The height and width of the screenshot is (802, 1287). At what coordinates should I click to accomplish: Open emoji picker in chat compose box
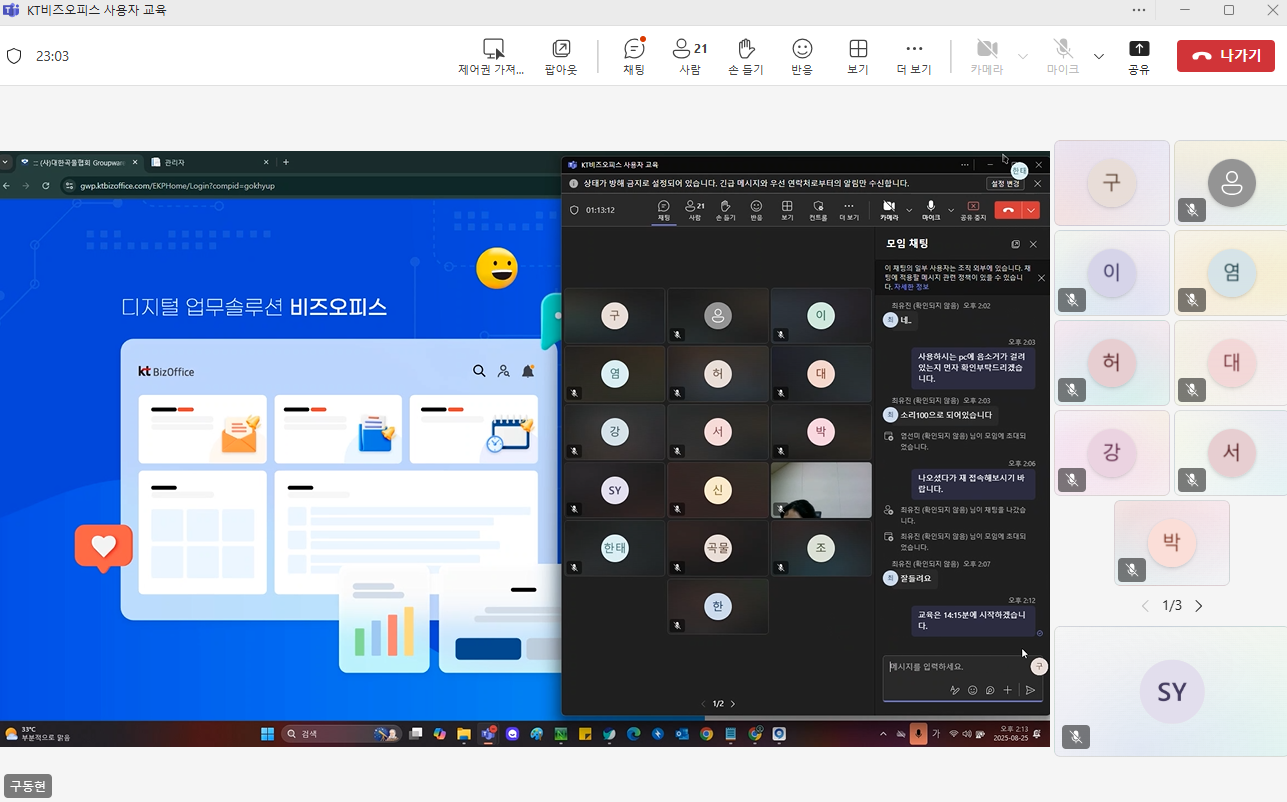[972, 690]
